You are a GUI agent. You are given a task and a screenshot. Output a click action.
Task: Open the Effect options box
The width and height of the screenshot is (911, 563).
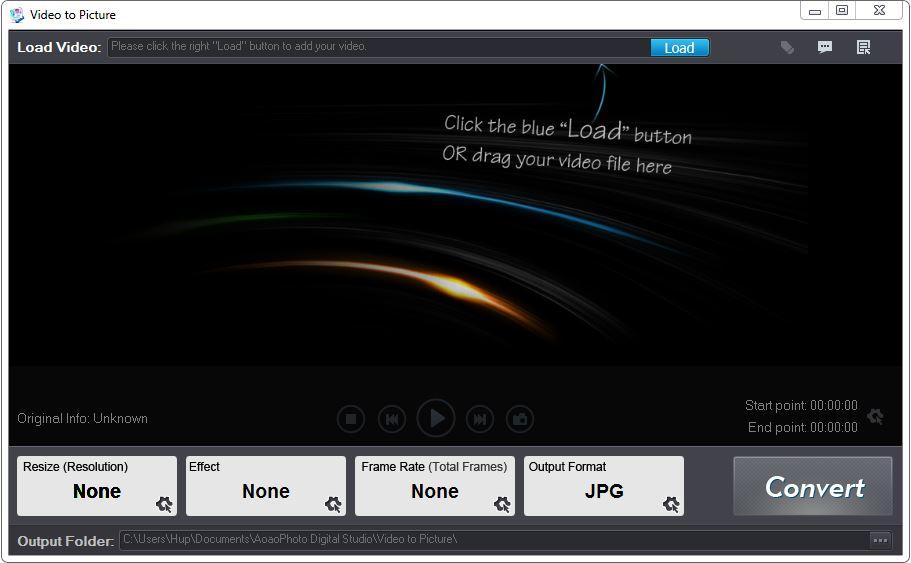(x=266, y=486)
